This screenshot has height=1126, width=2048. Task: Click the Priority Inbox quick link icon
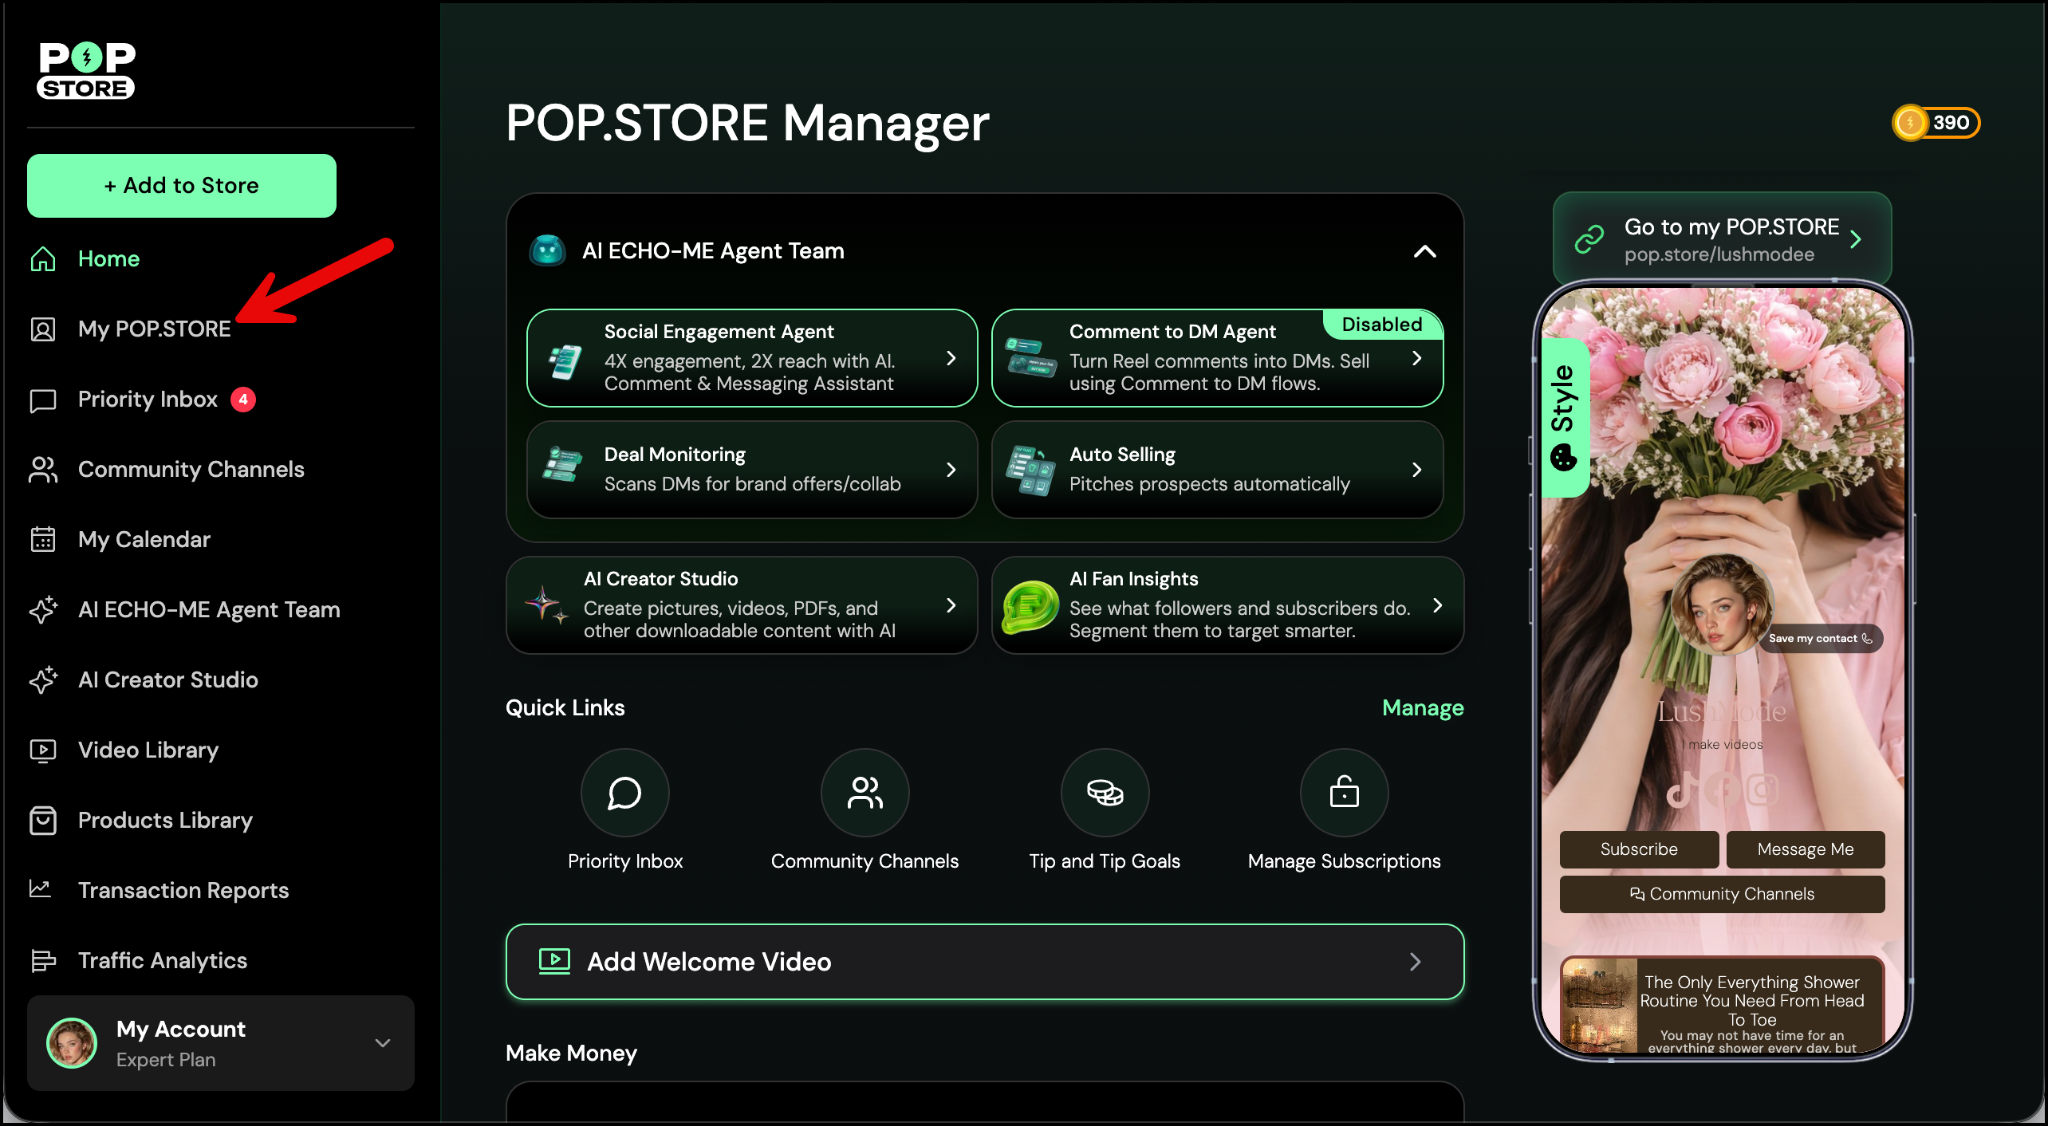coord(625,793)
